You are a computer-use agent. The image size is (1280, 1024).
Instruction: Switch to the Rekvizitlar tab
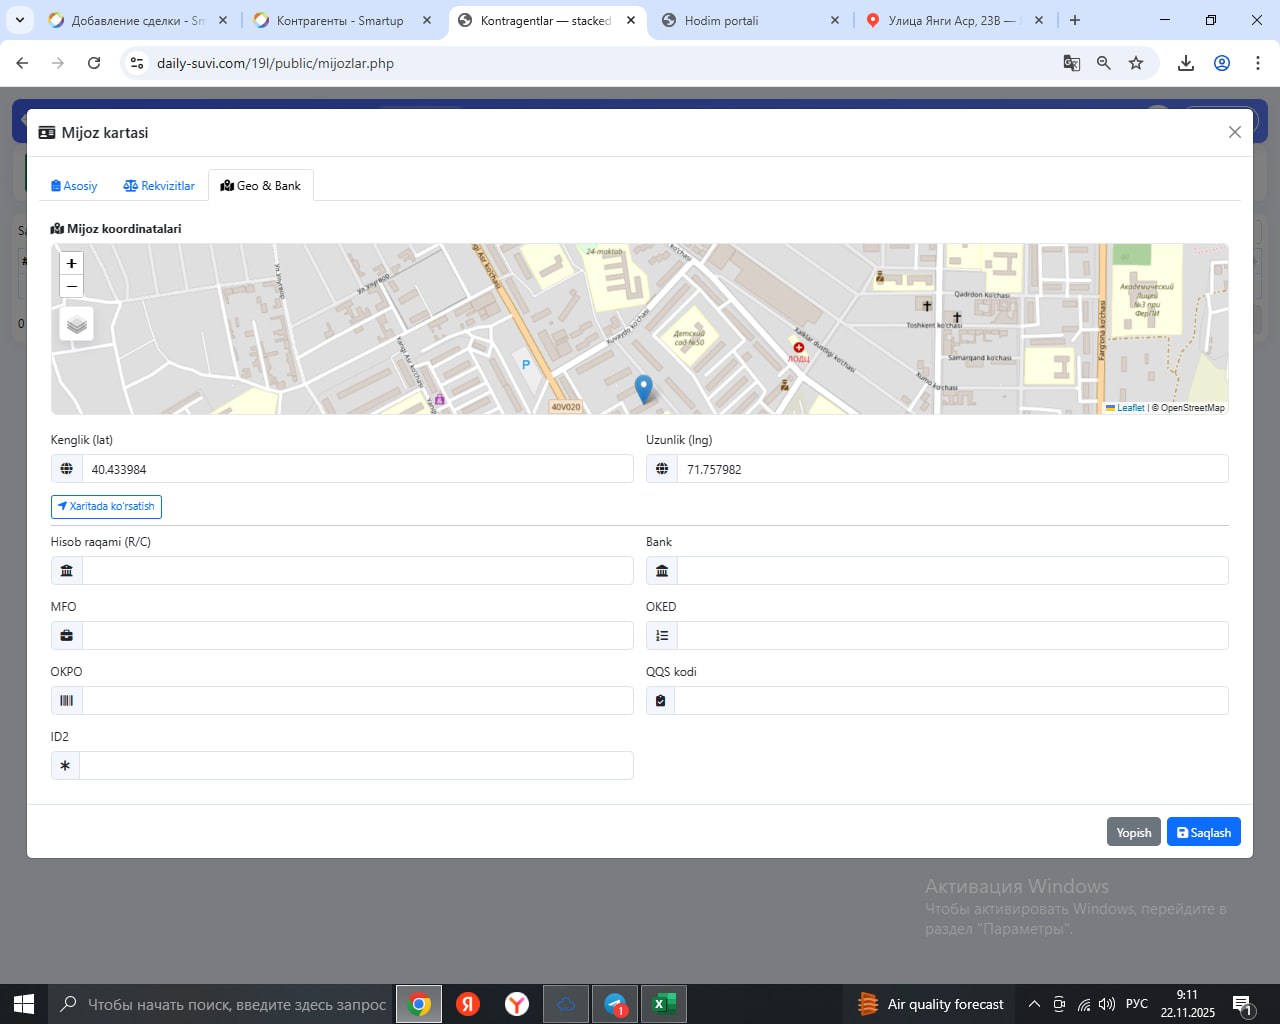pos(159,186)
